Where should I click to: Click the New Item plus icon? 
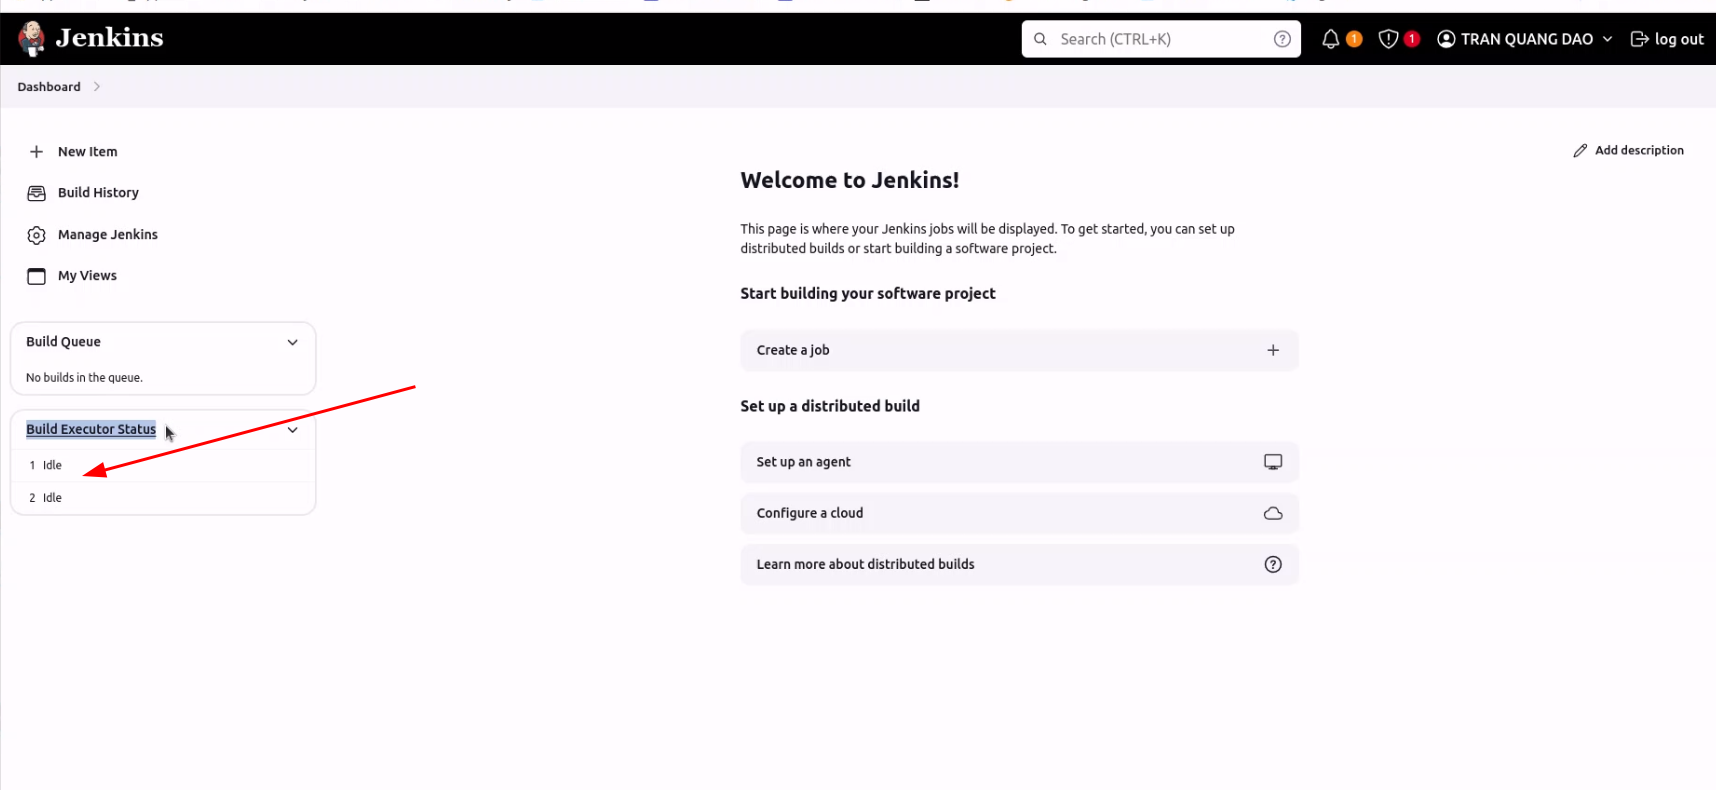click(x=36, y=152)
